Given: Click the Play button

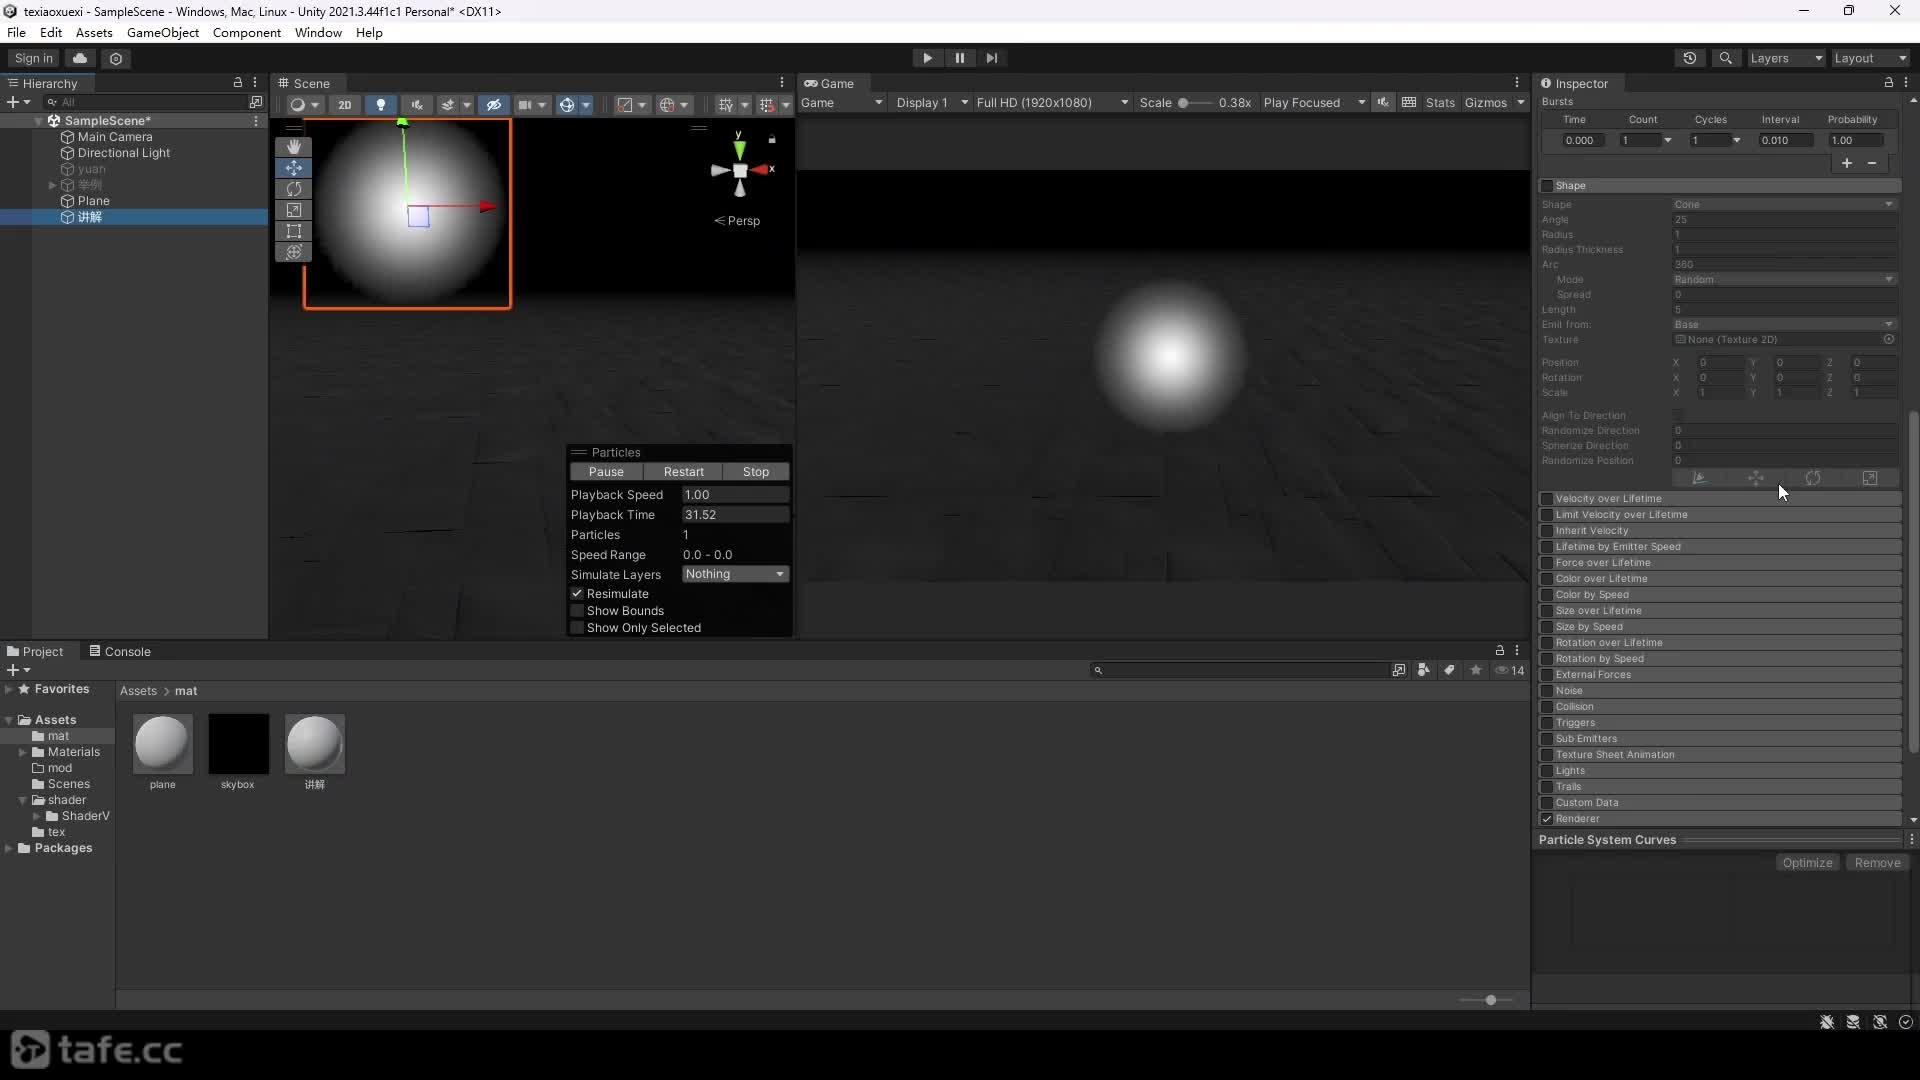Looking at the screenshot, I should point(927,58).
